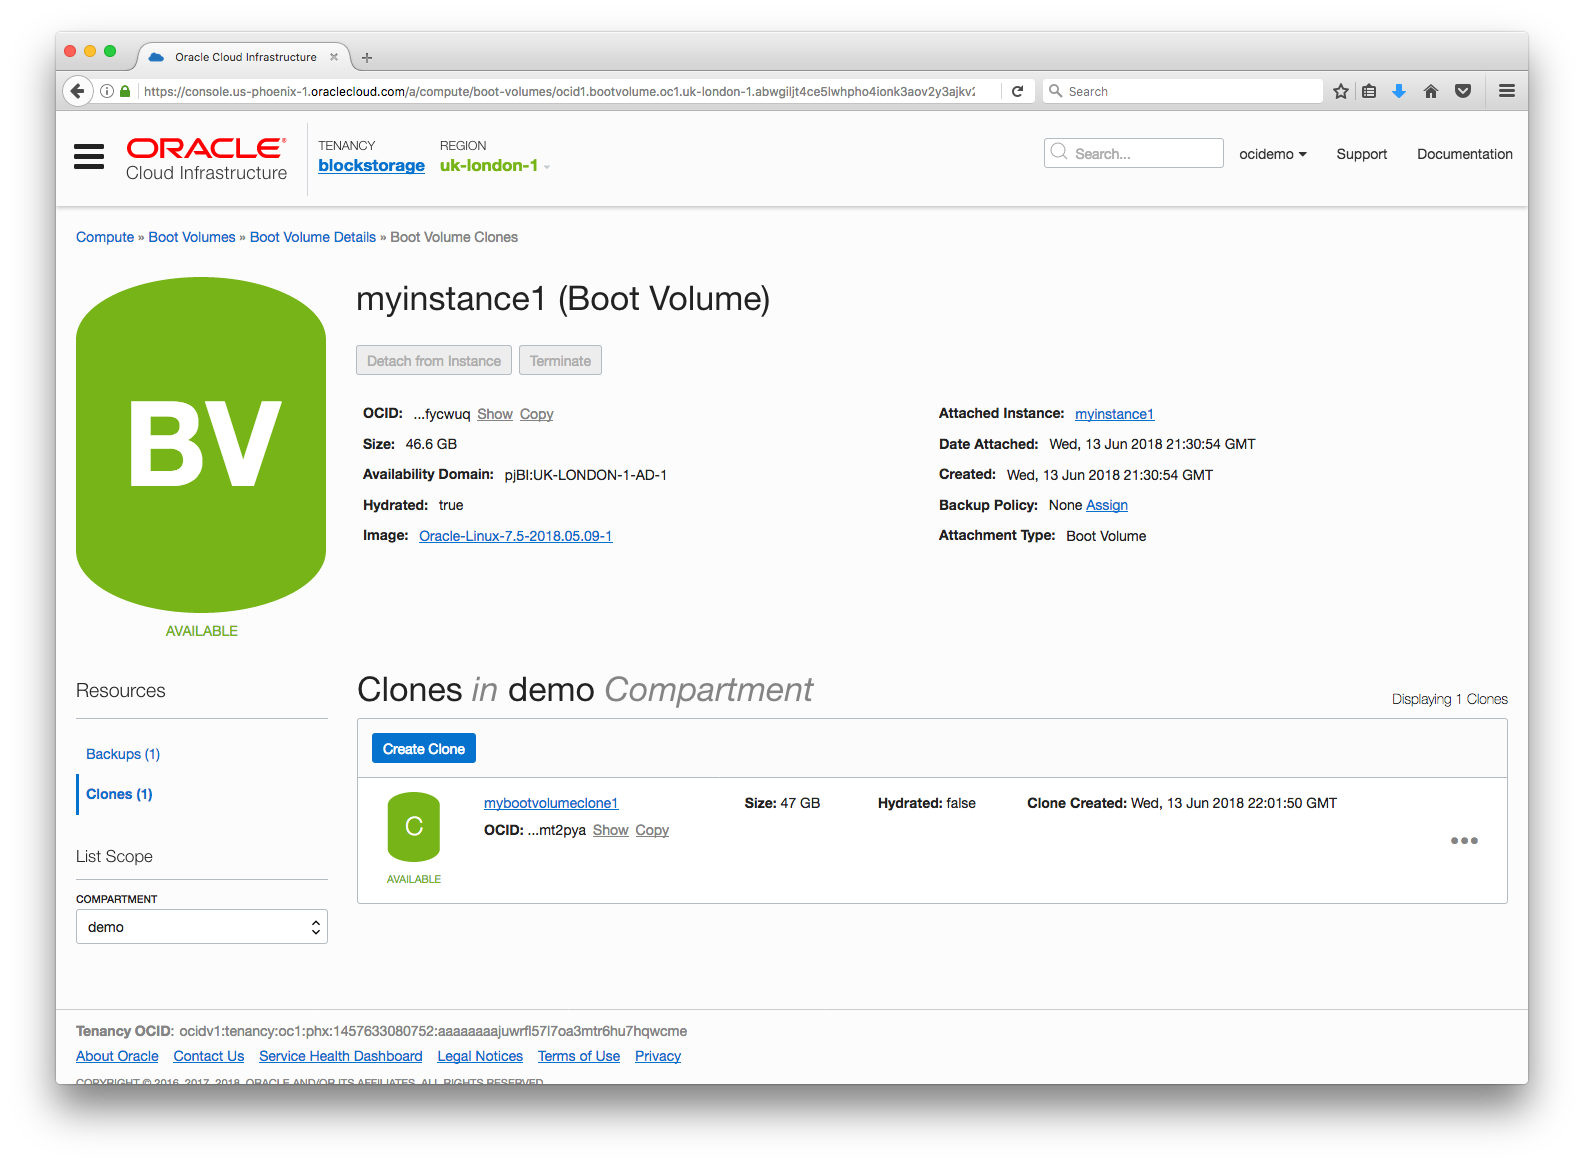Focus the browser Search box

[x=1183, y=91]
